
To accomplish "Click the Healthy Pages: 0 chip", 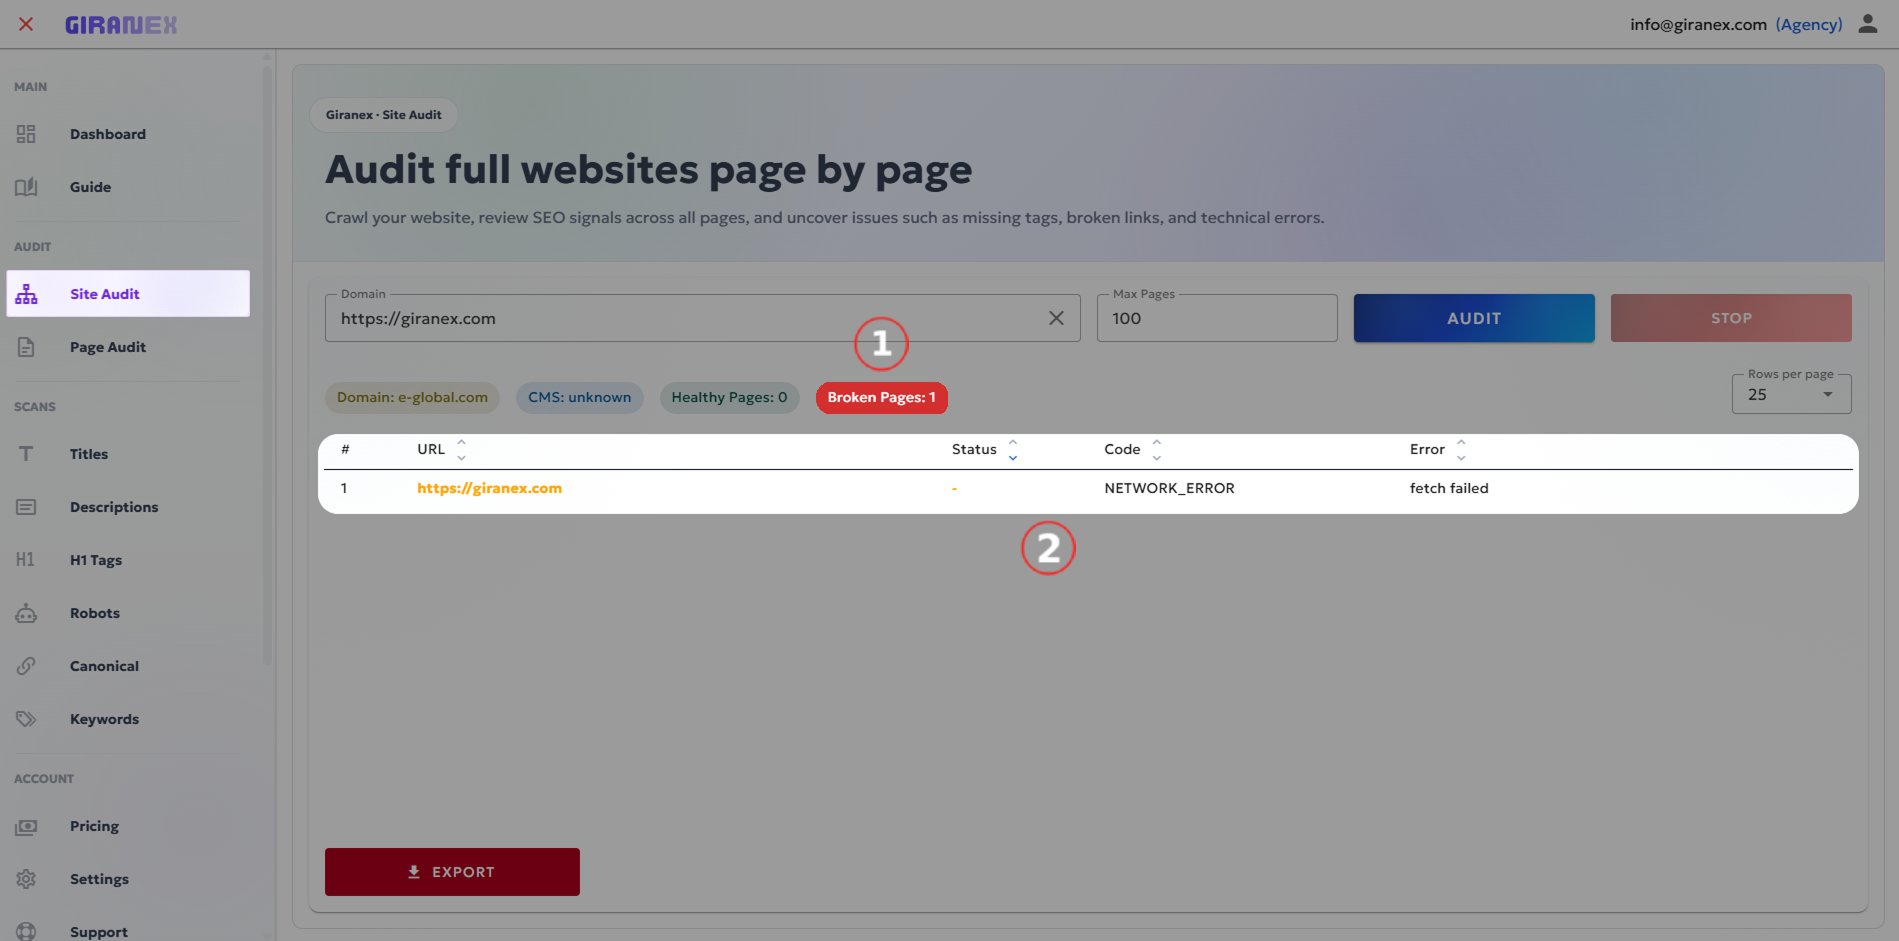I will tap(729, 398).
